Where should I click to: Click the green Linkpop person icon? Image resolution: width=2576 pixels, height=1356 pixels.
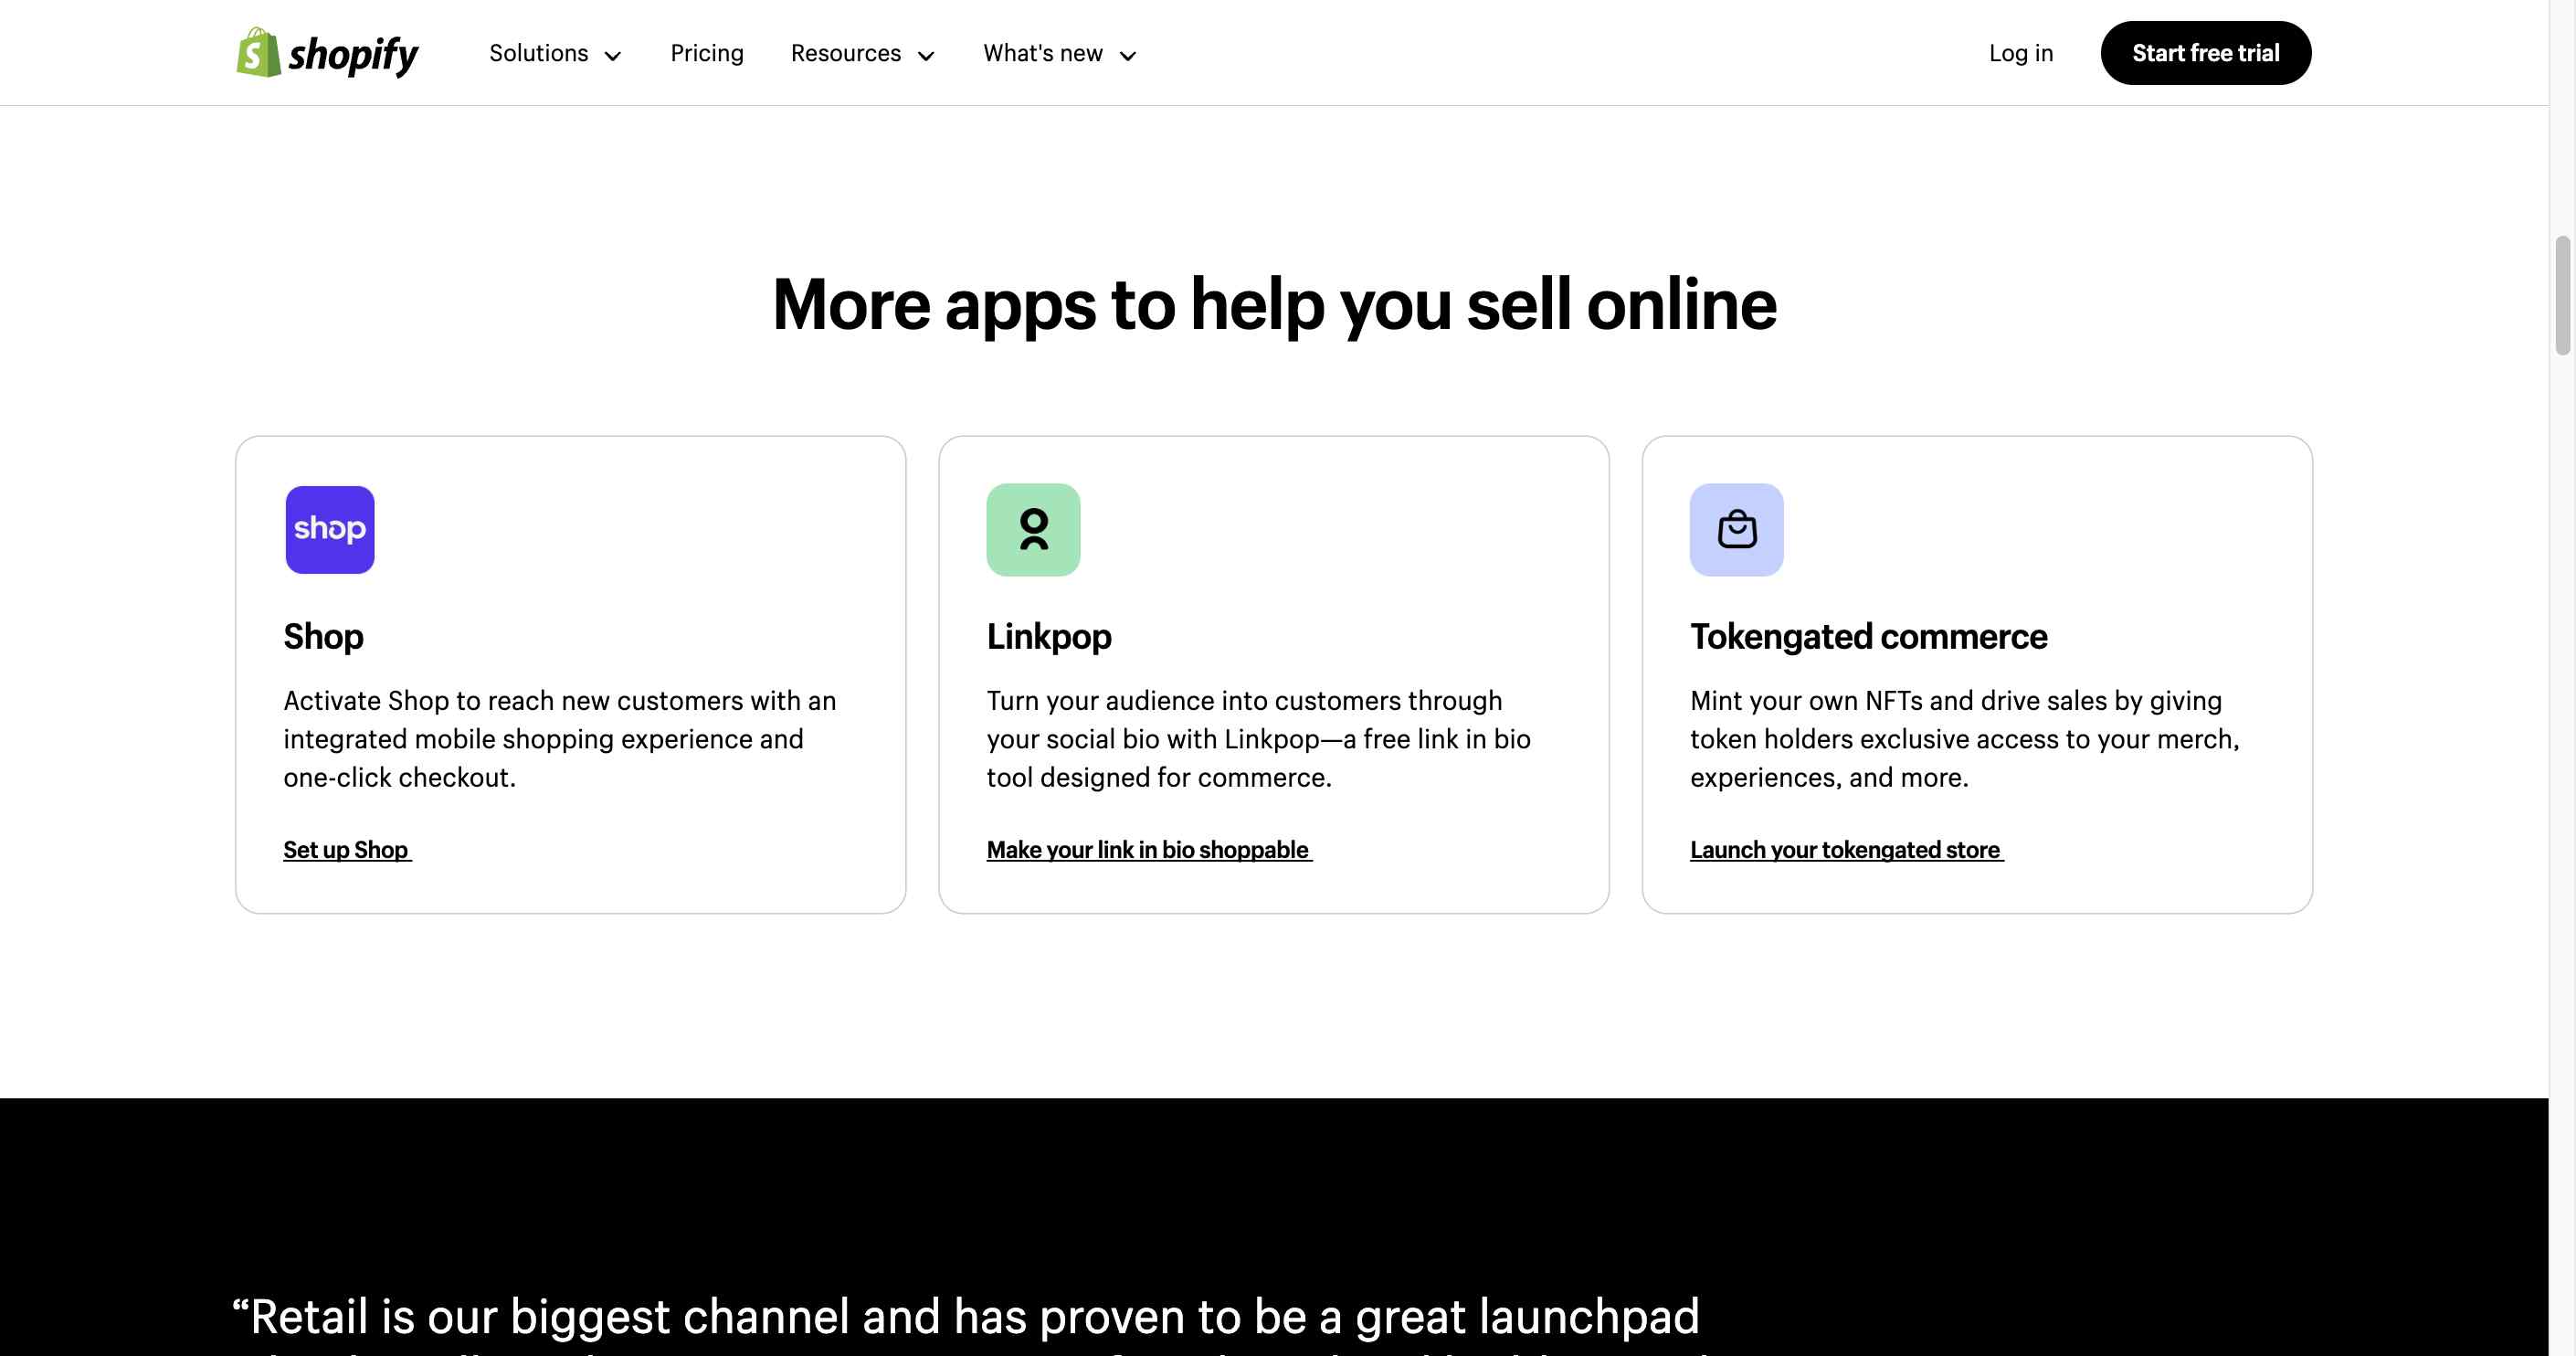click(x=1033, y=530)
